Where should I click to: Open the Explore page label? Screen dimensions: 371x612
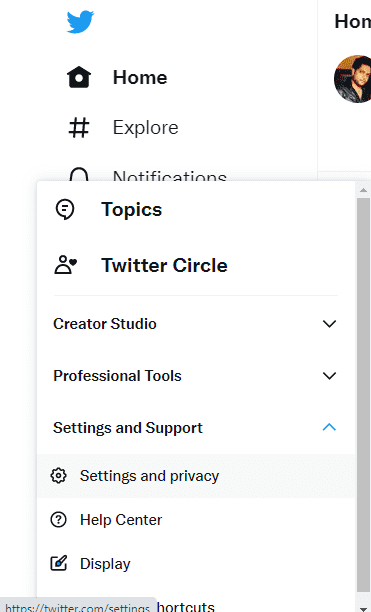tap(146, 128)
